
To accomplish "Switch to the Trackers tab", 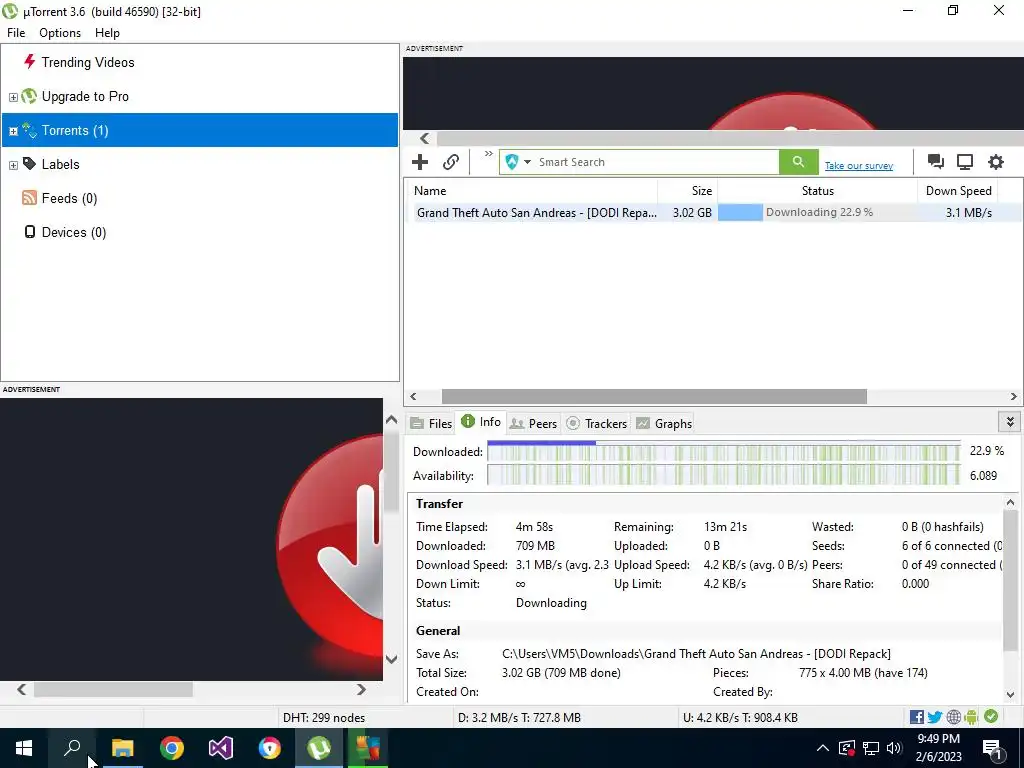I will click(x=596, y=423).
